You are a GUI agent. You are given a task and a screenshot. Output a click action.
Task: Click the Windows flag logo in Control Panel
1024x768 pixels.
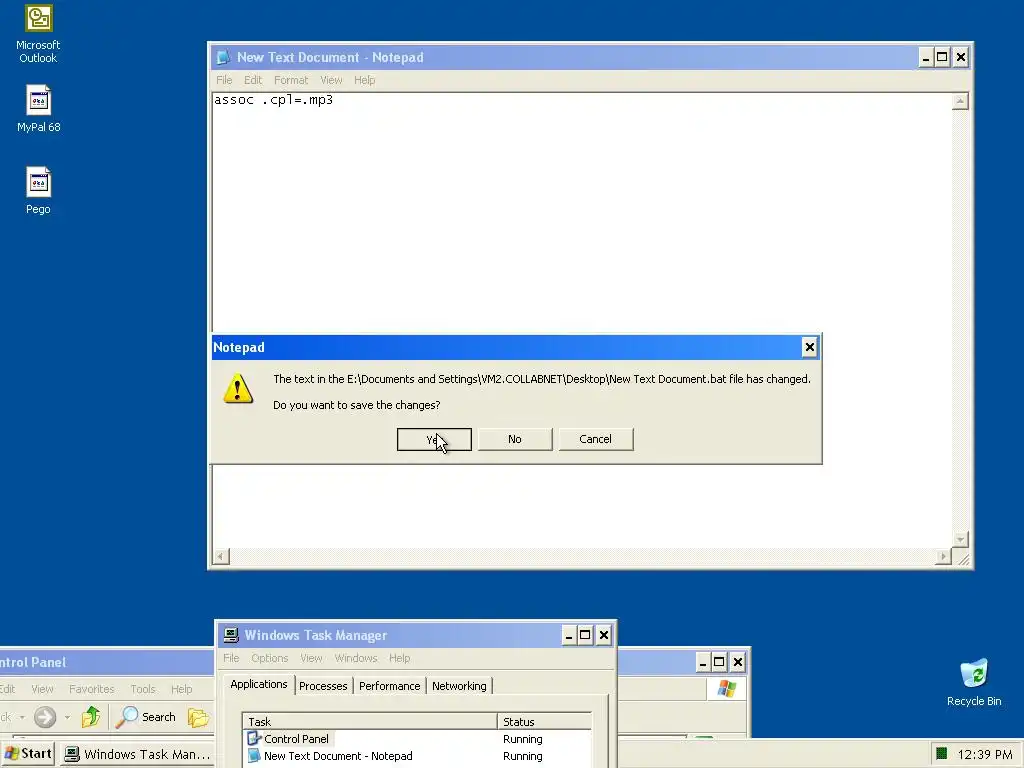[726, 689]
